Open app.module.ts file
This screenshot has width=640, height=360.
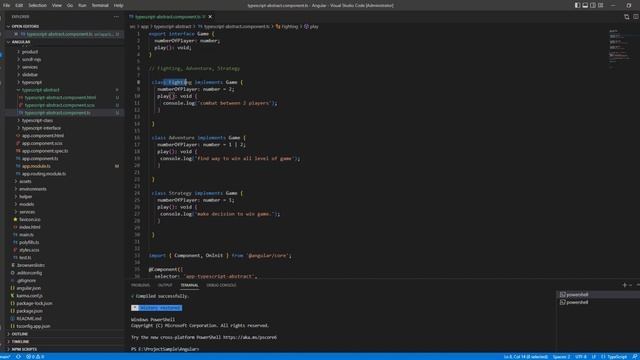coord(36,166)
